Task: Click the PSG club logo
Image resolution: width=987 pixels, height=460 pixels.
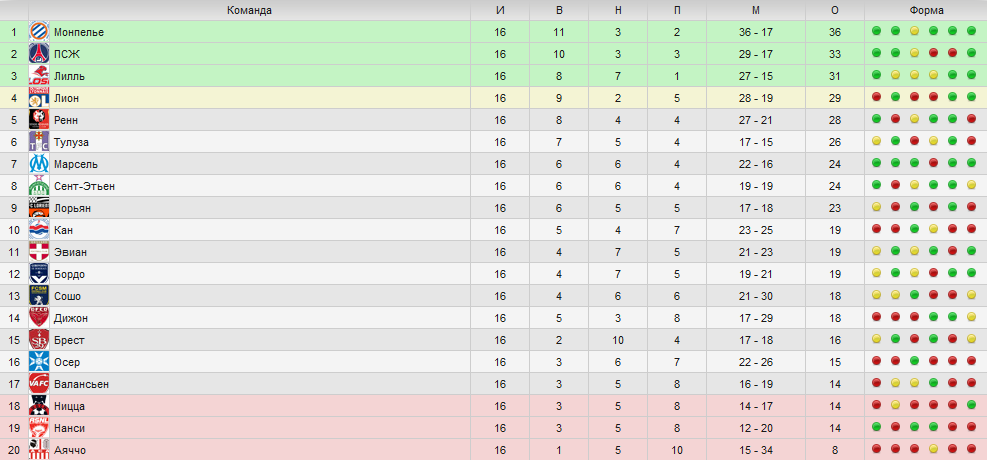Action: tap(39, 54)
